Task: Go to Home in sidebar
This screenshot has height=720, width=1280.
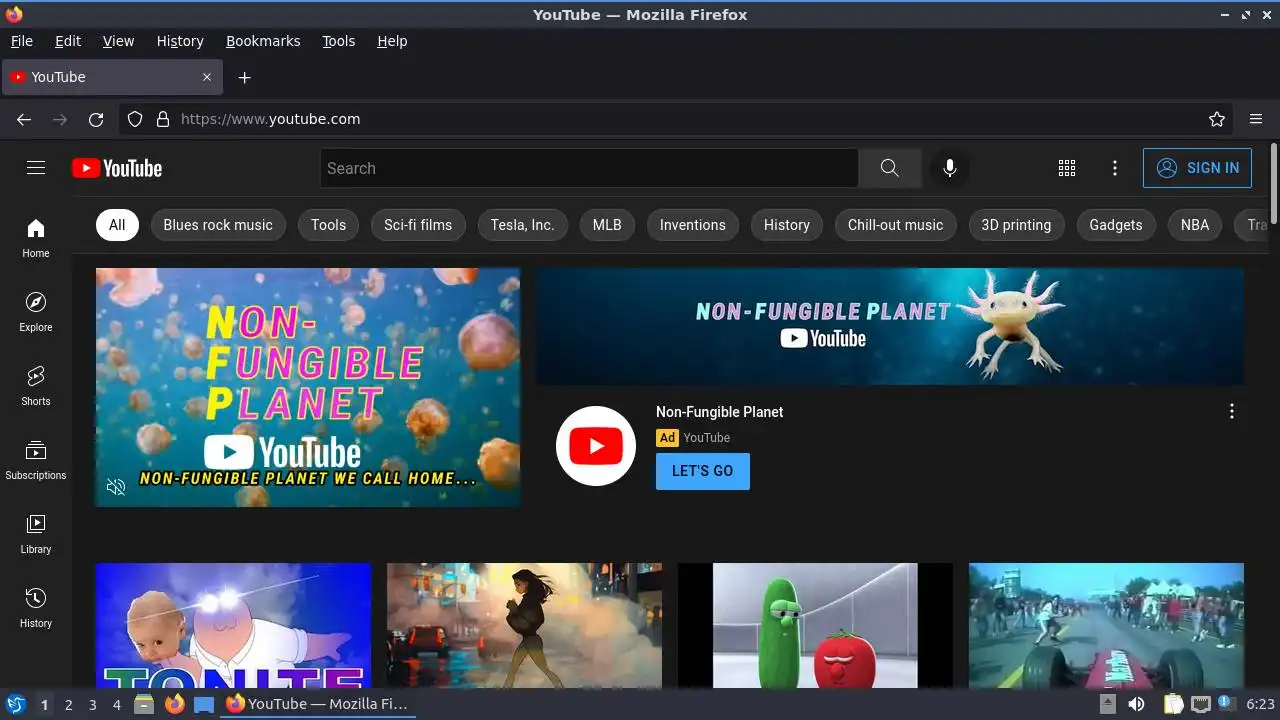Action: click(x=36, y=238)
